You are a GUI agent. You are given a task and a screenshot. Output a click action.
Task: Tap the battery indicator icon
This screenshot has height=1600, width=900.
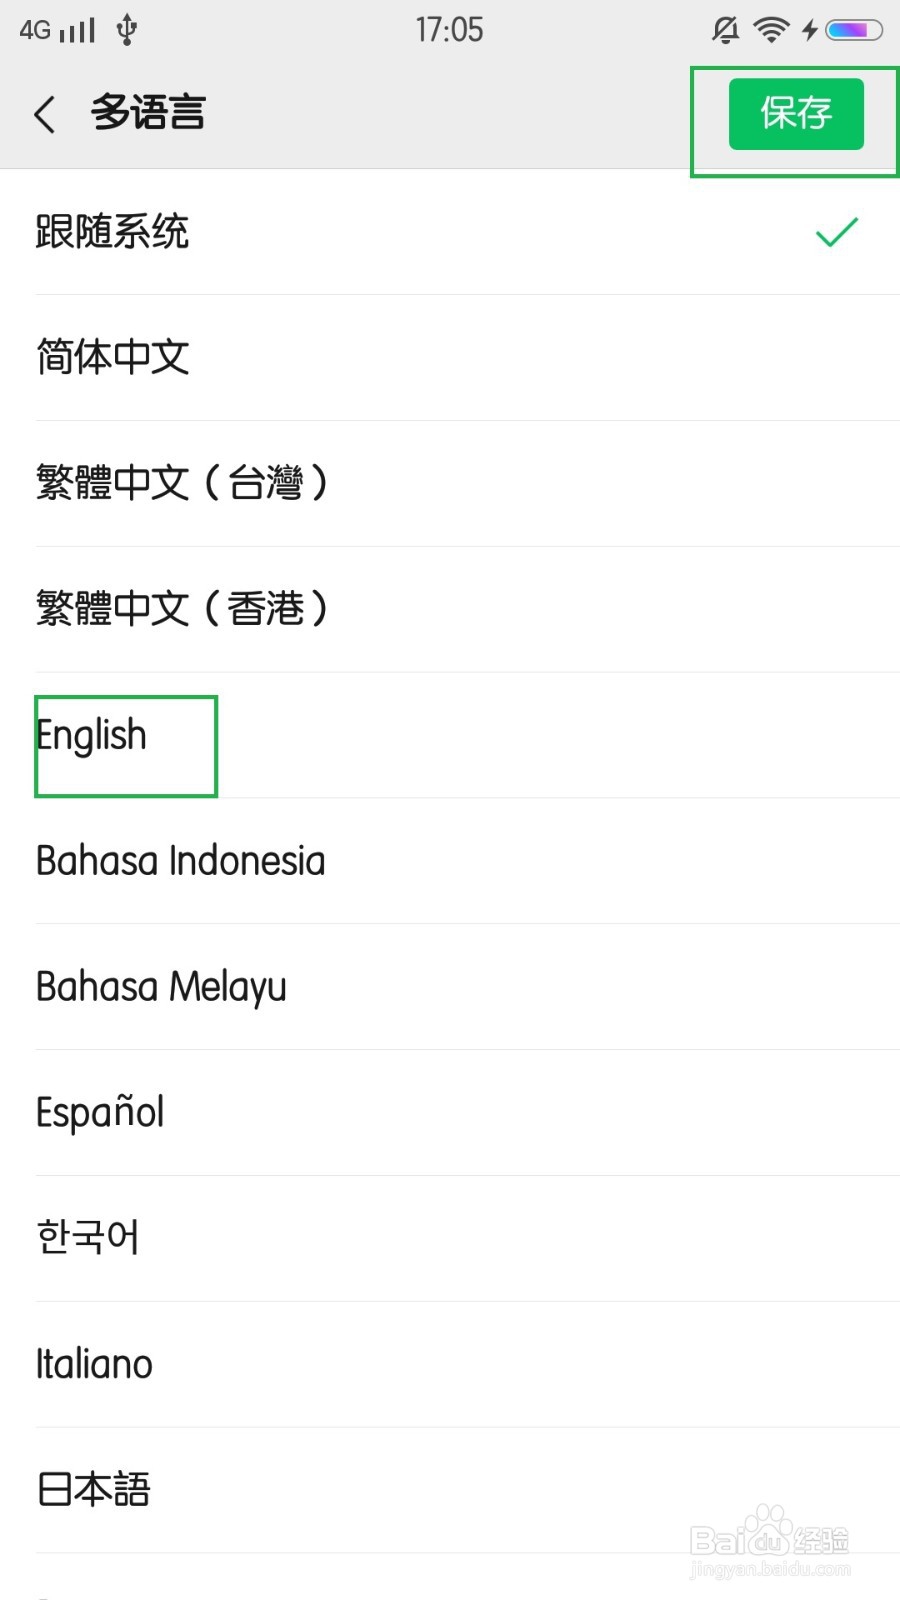click(853, 30)
